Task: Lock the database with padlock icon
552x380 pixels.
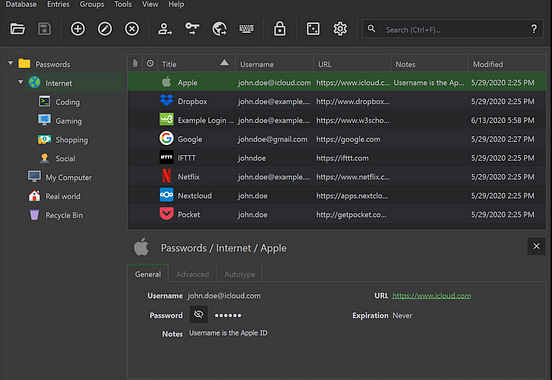Action: [x=280, y=29]
